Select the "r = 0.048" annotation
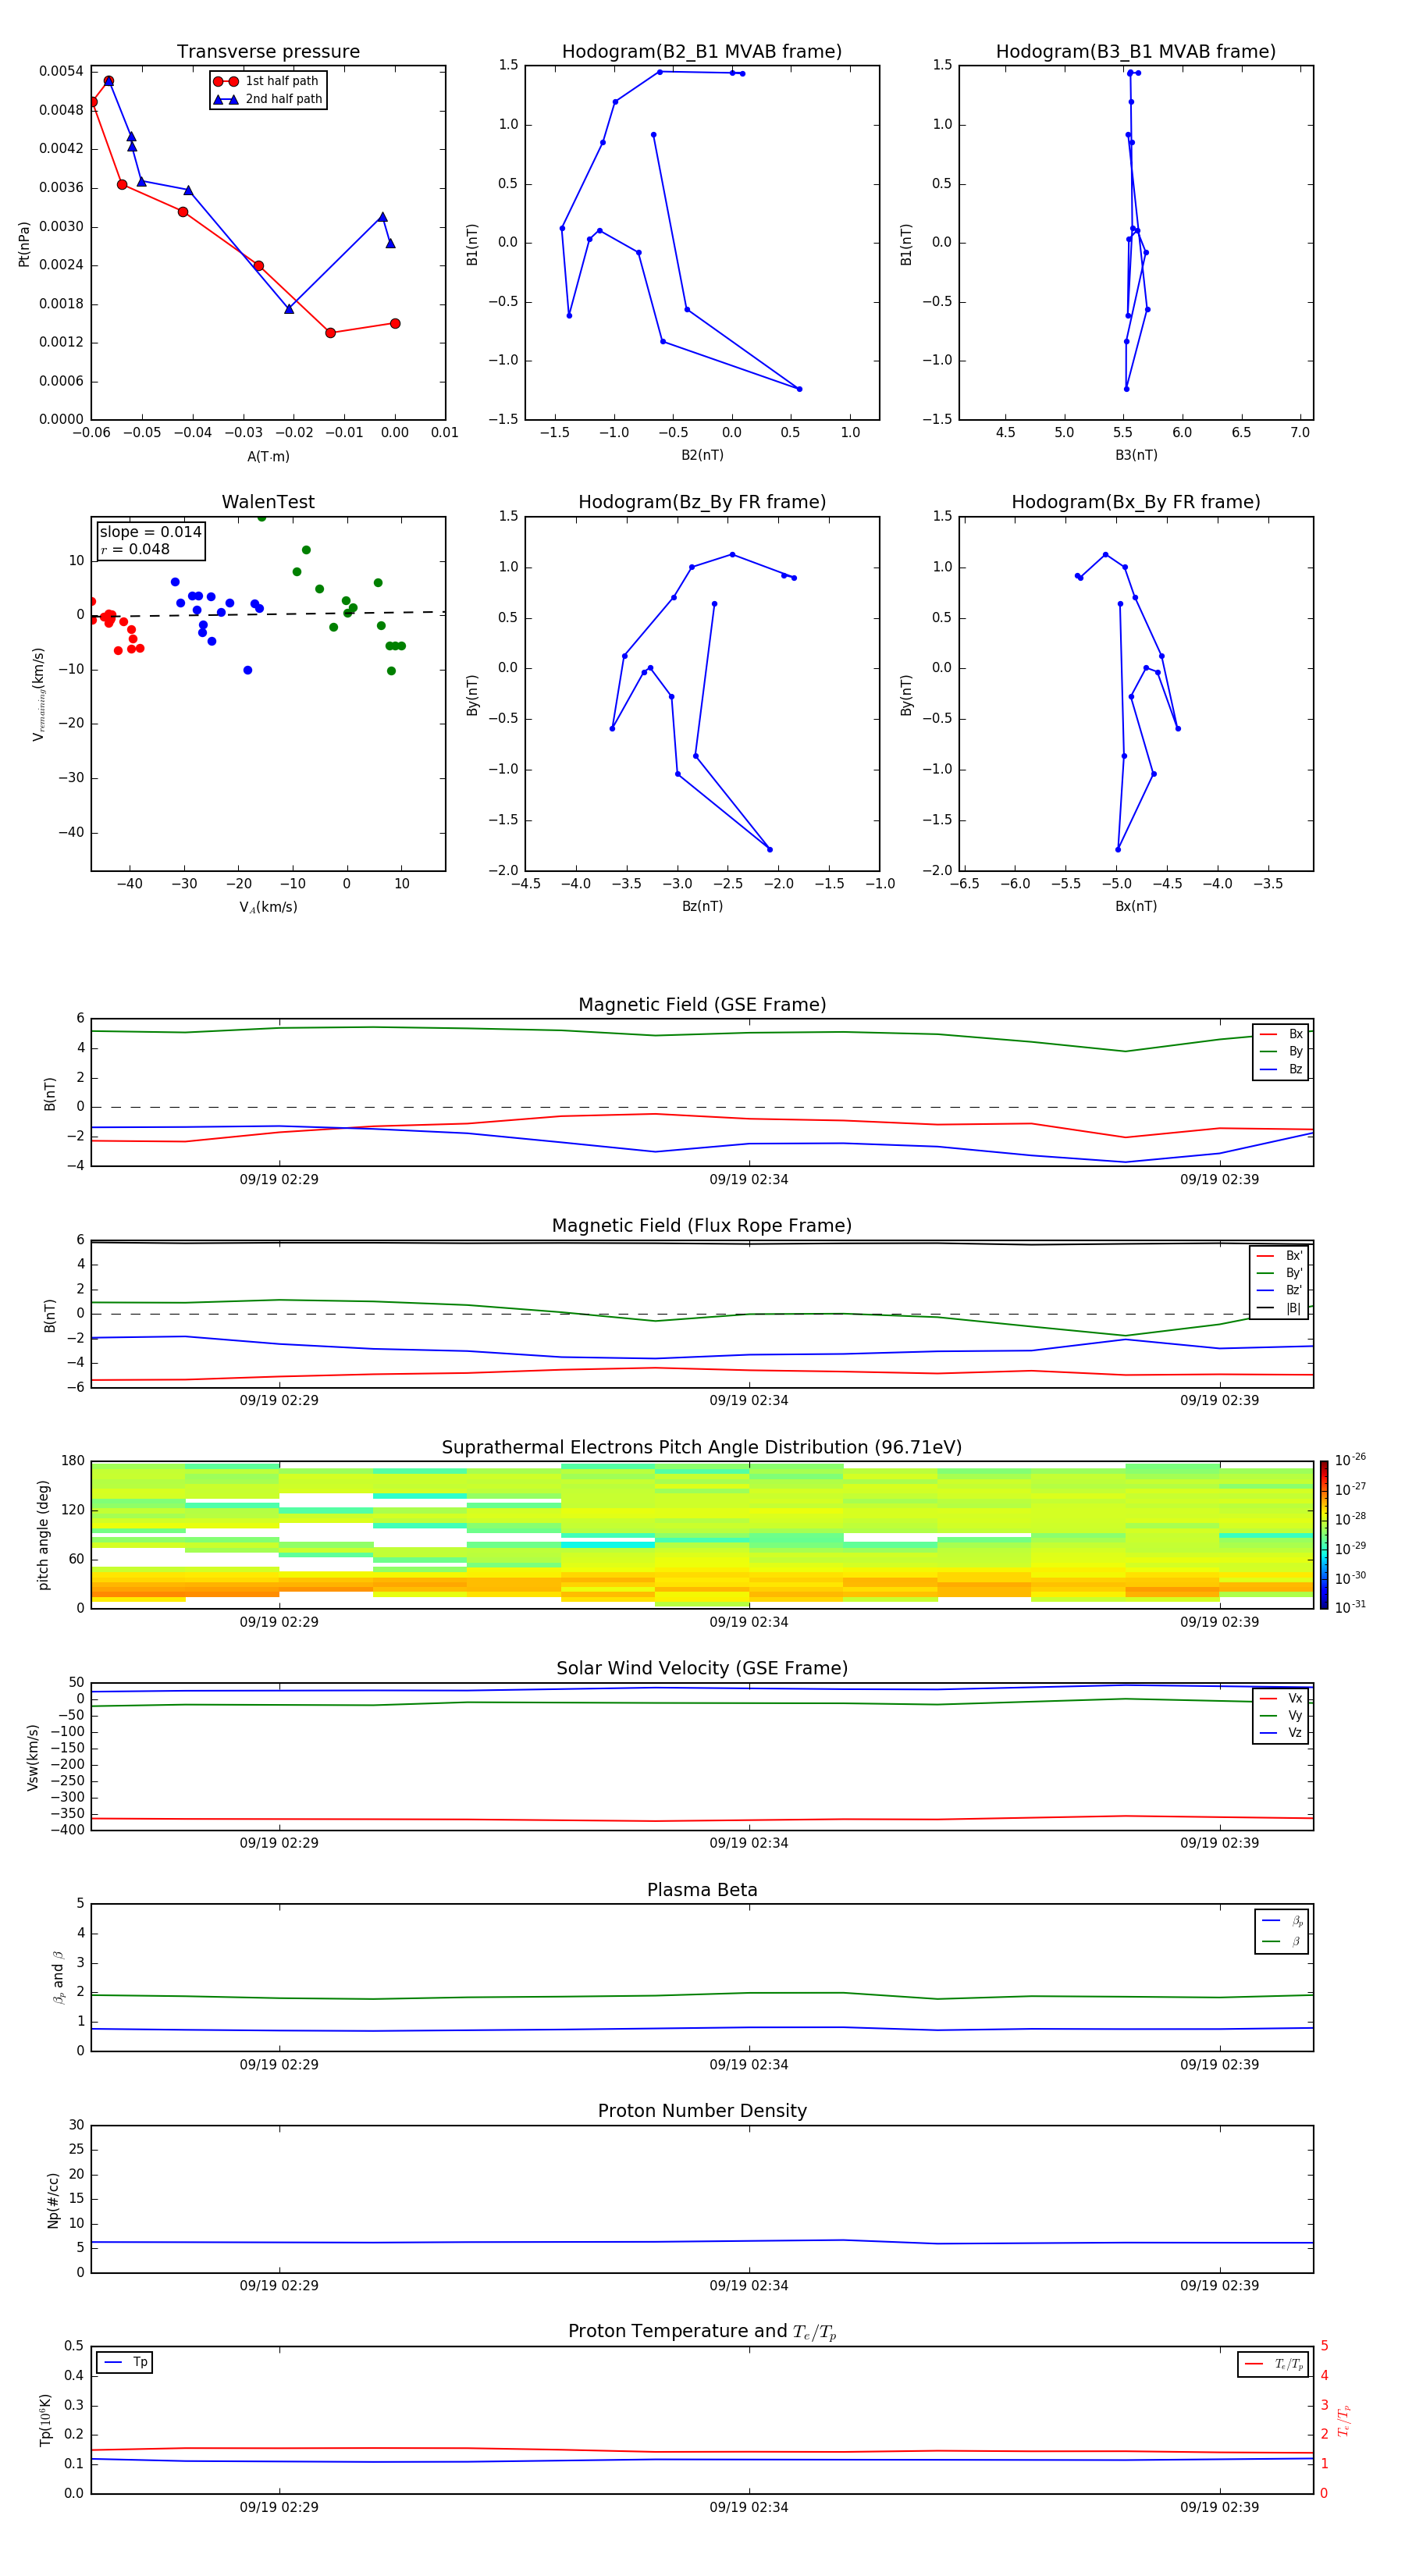 tap(135, 549)
